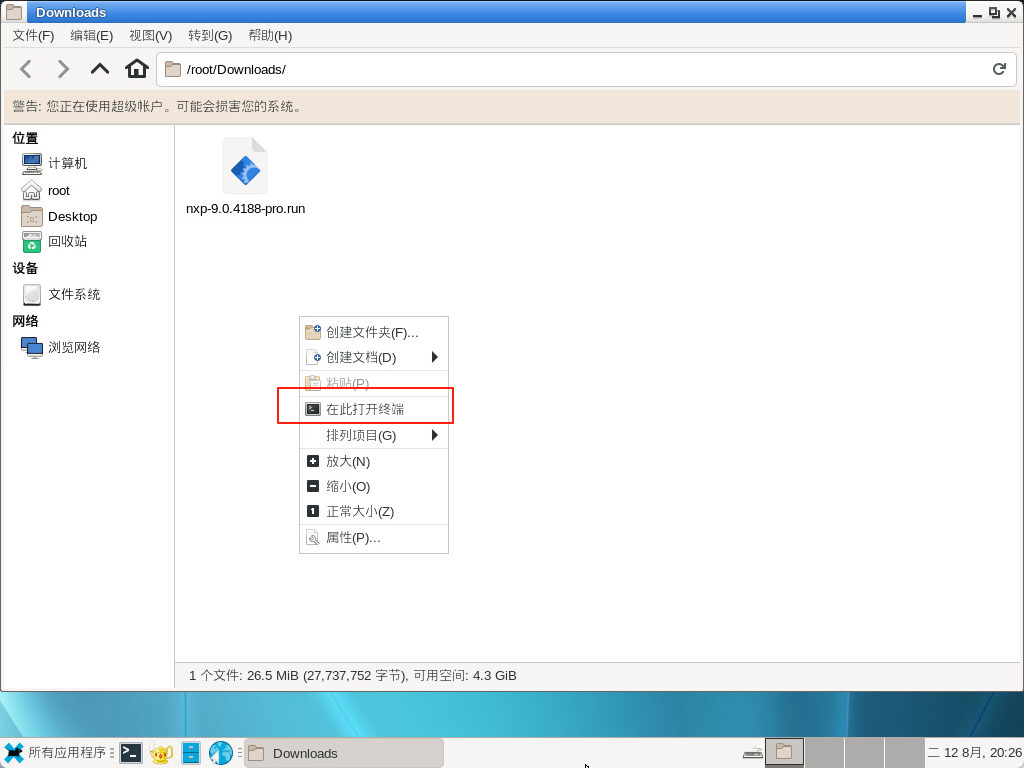Select the nxp-9.0.4188-pro.run file
The image size is (1024, 768).
click(x=245, y=175)
